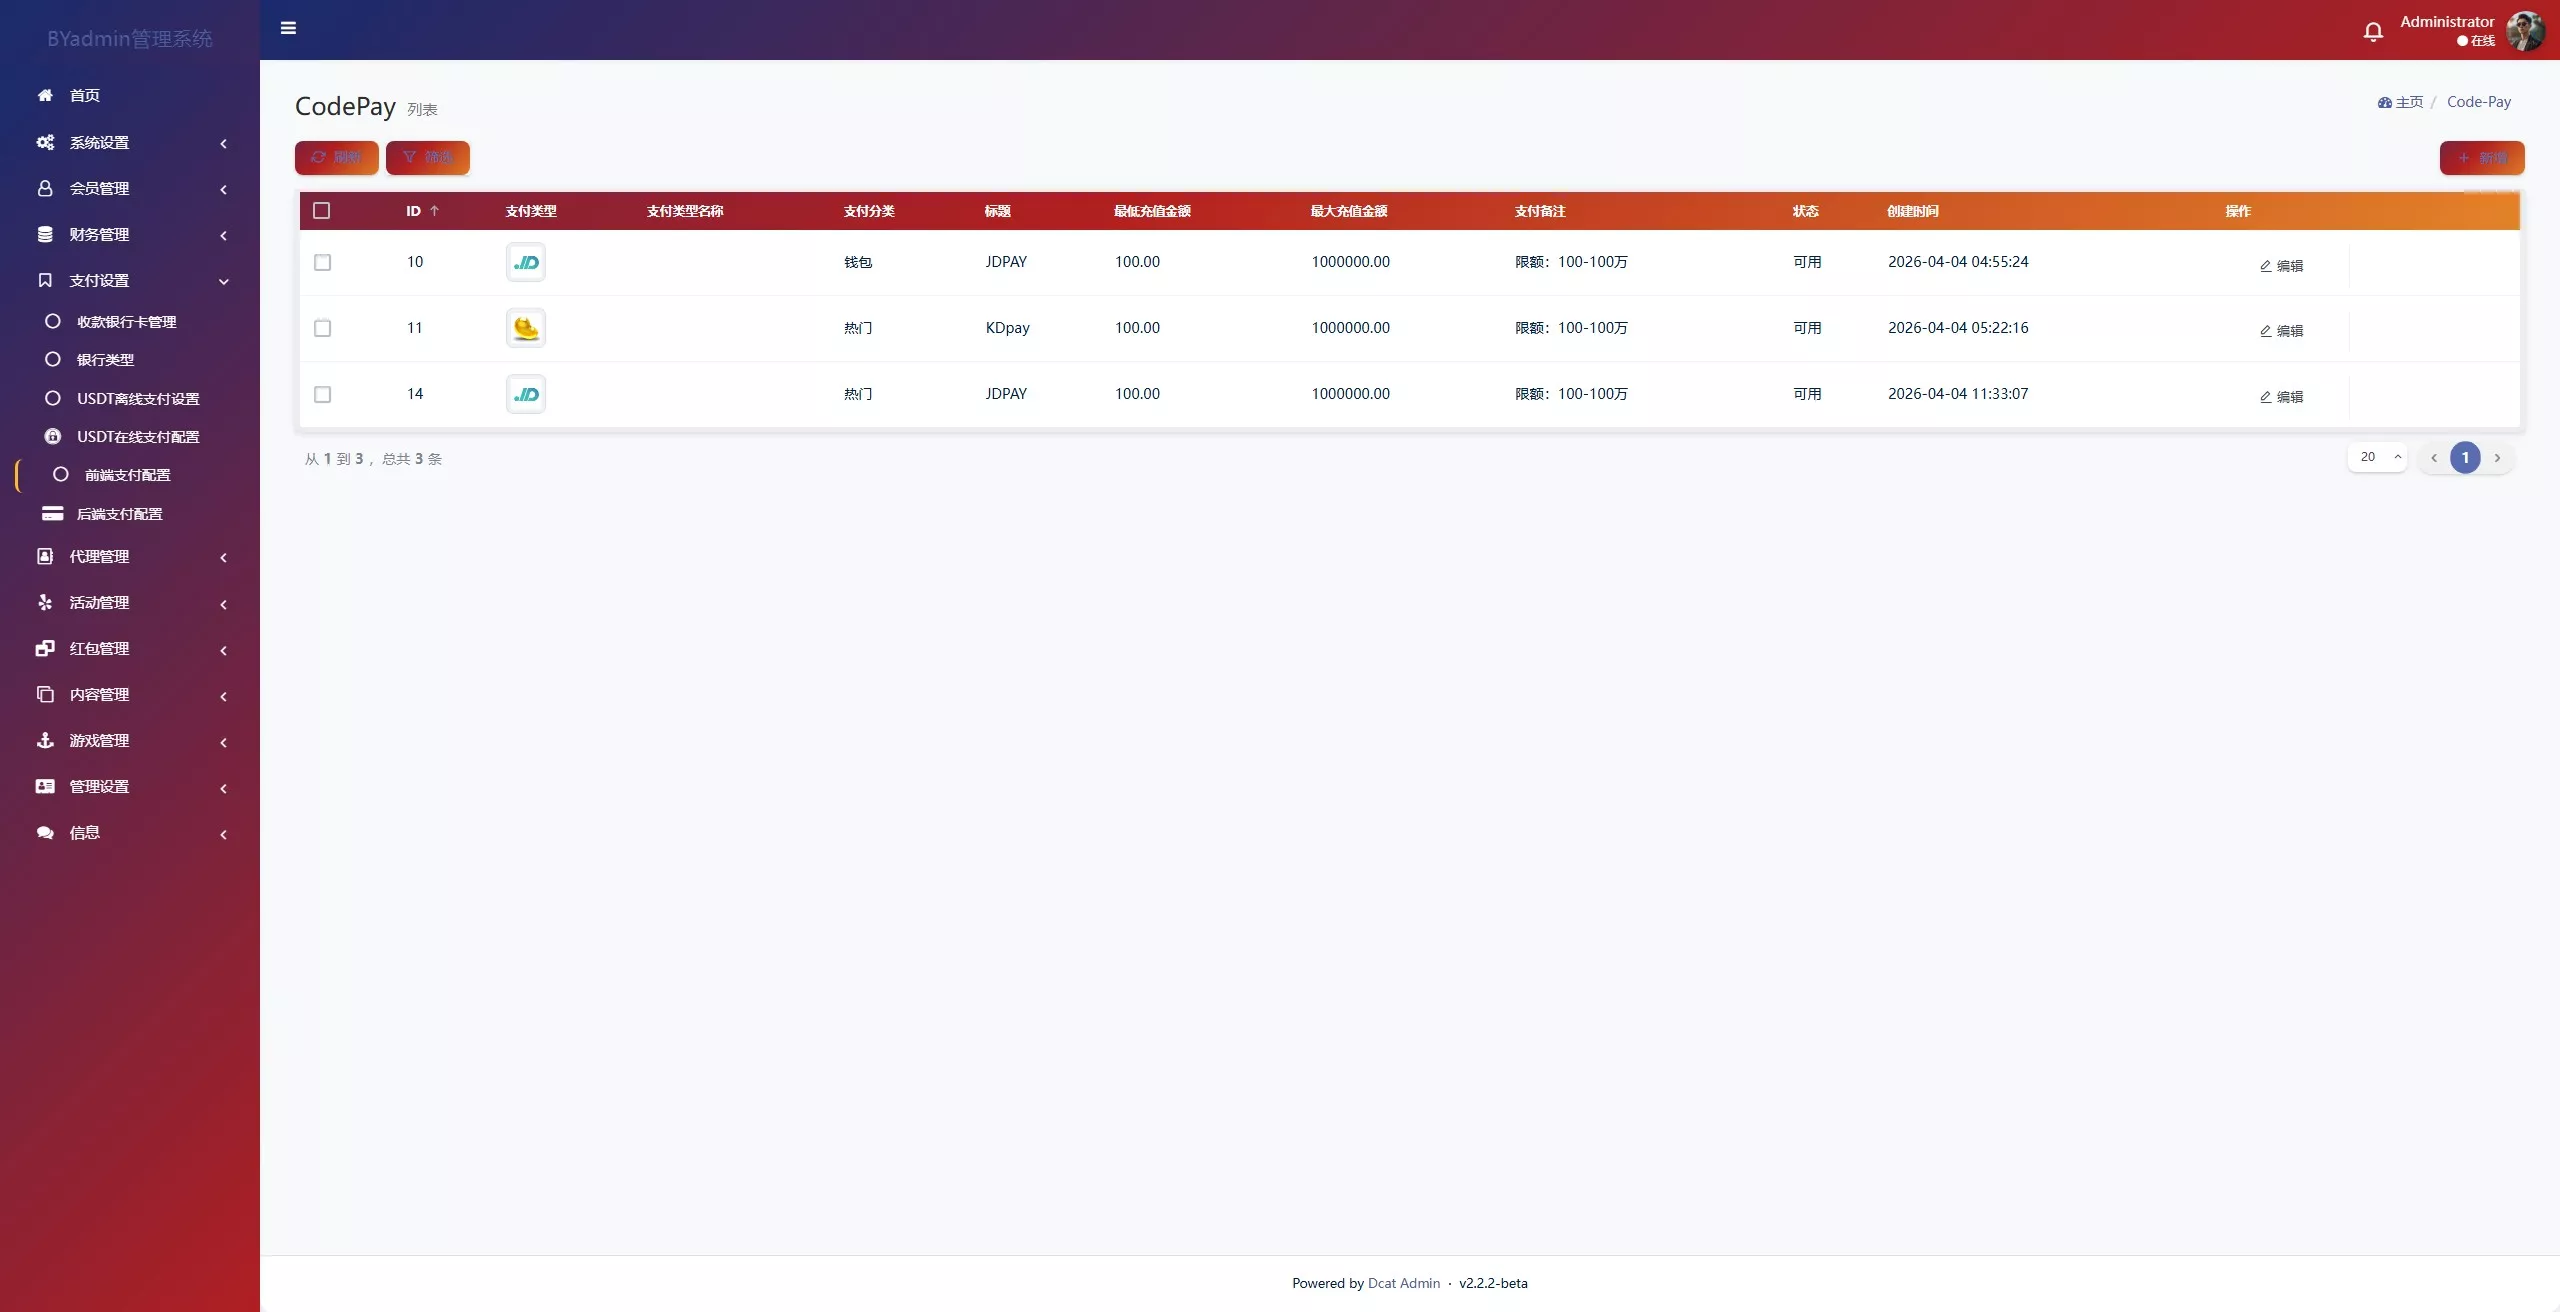Open 收款银行卡管理 in the sidebar
The image size is (2560, 1312).
coord(127,321)
